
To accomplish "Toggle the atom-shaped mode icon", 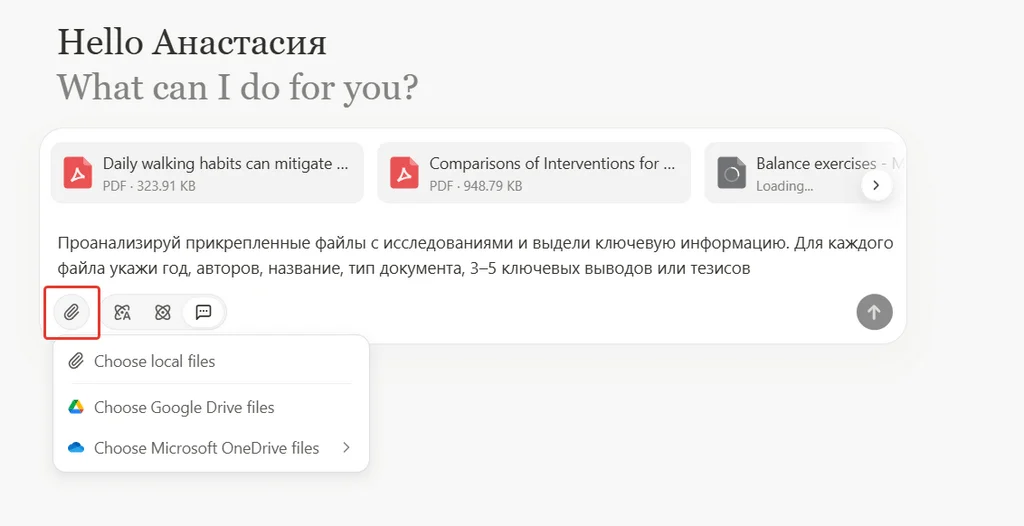I will point(163,312).
